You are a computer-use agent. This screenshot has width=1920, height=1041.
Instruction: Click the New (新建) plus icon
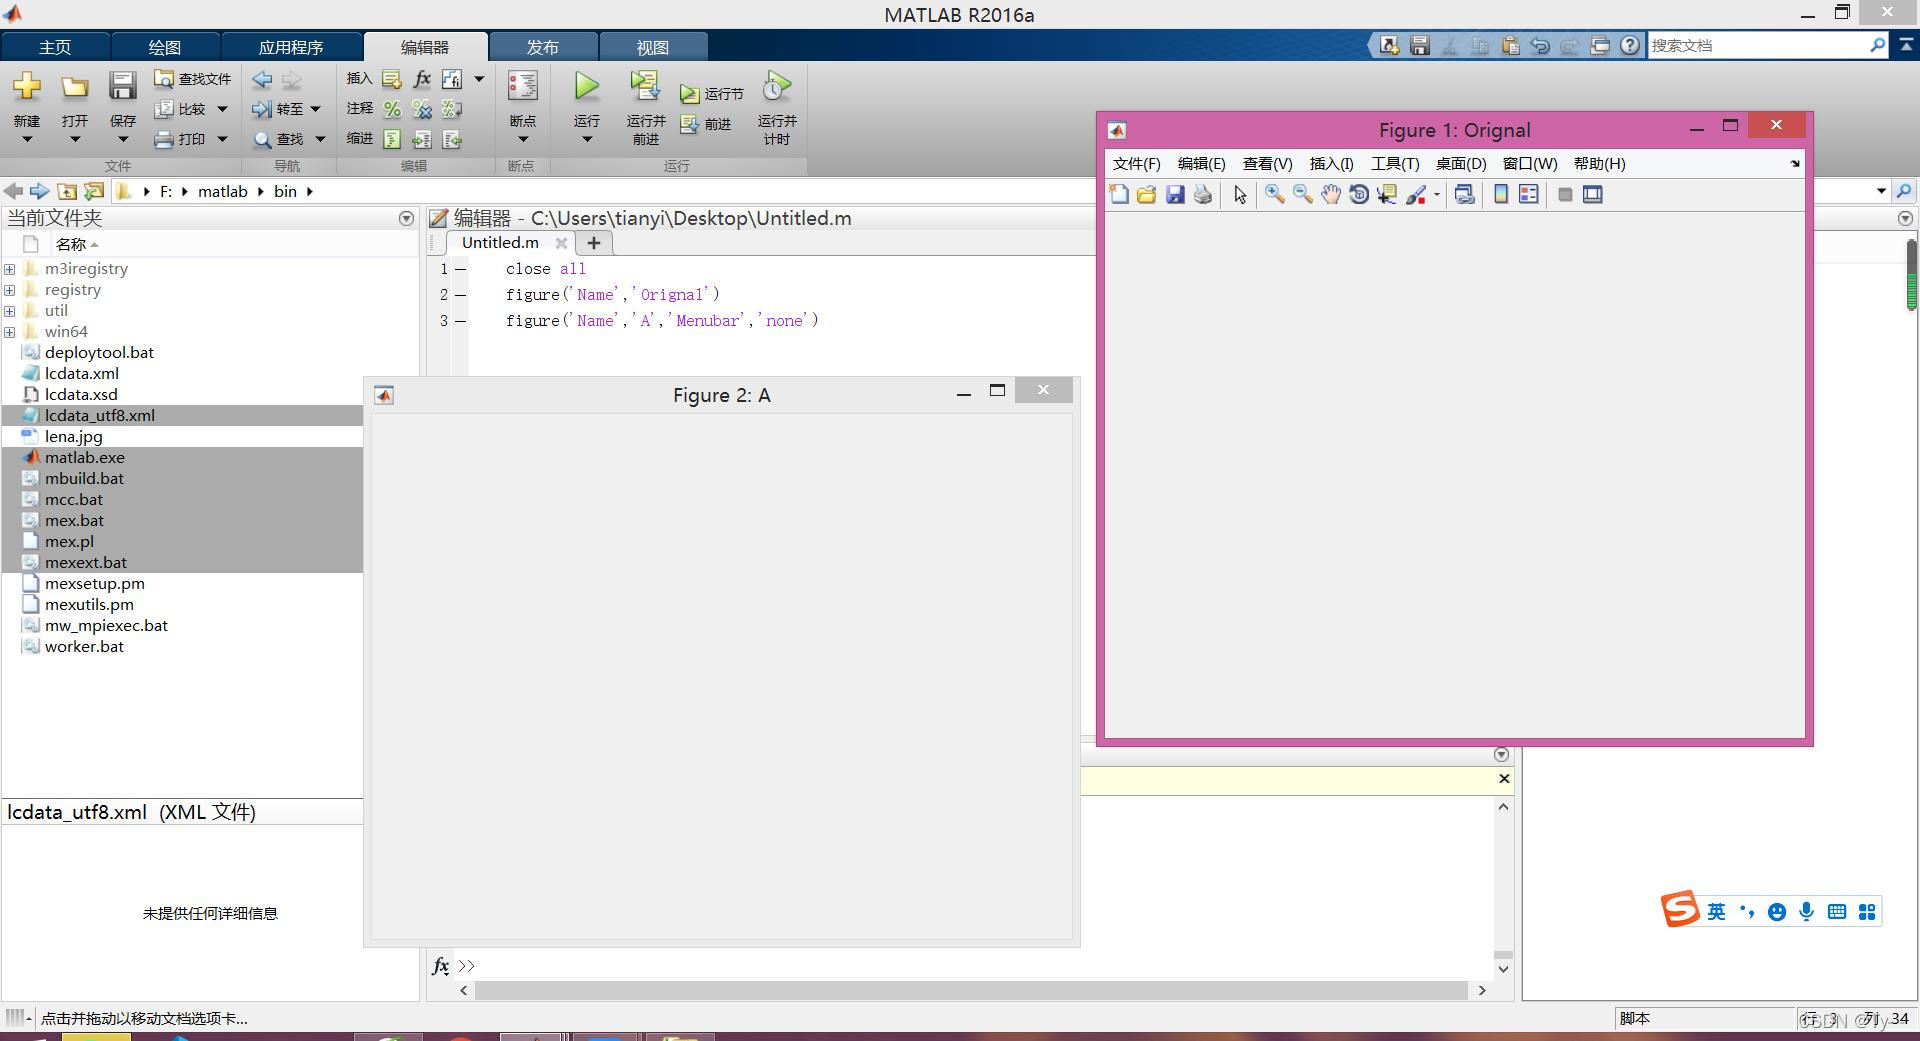(x=27, y=87)
